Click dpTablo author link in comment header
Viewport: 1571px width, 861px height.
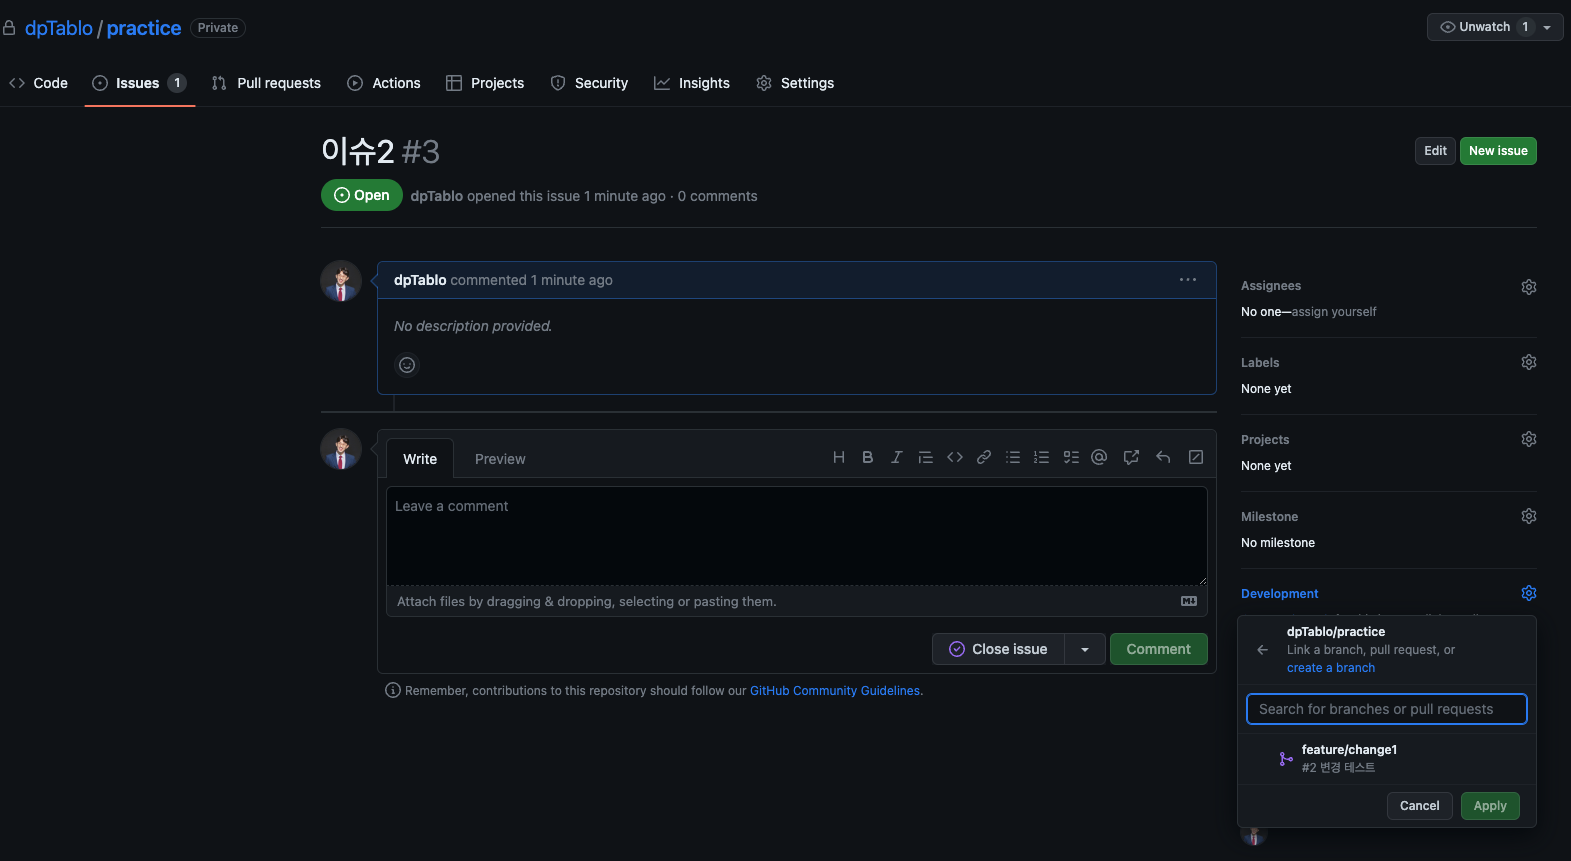420,280
